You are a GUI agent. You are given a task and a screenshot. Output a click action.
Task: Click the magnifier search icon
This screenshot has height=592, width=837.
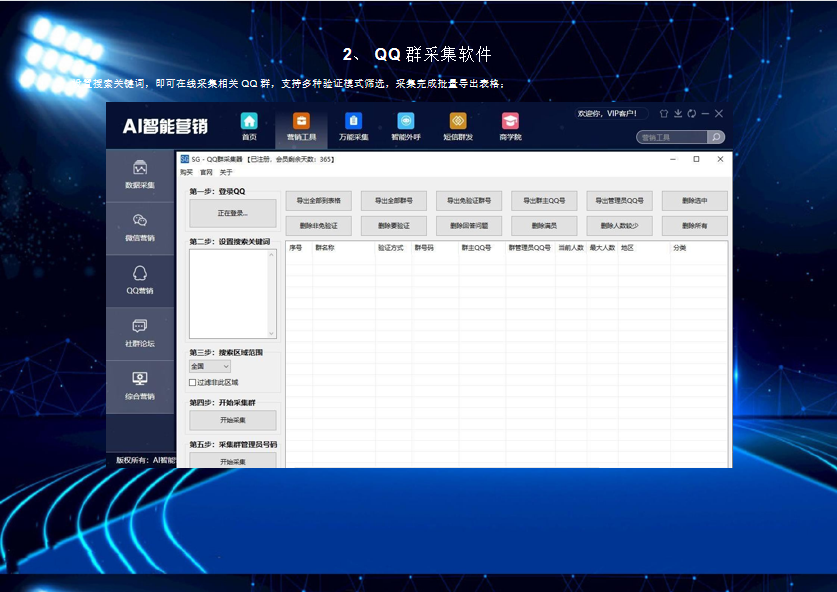click(x=716, y=137)
